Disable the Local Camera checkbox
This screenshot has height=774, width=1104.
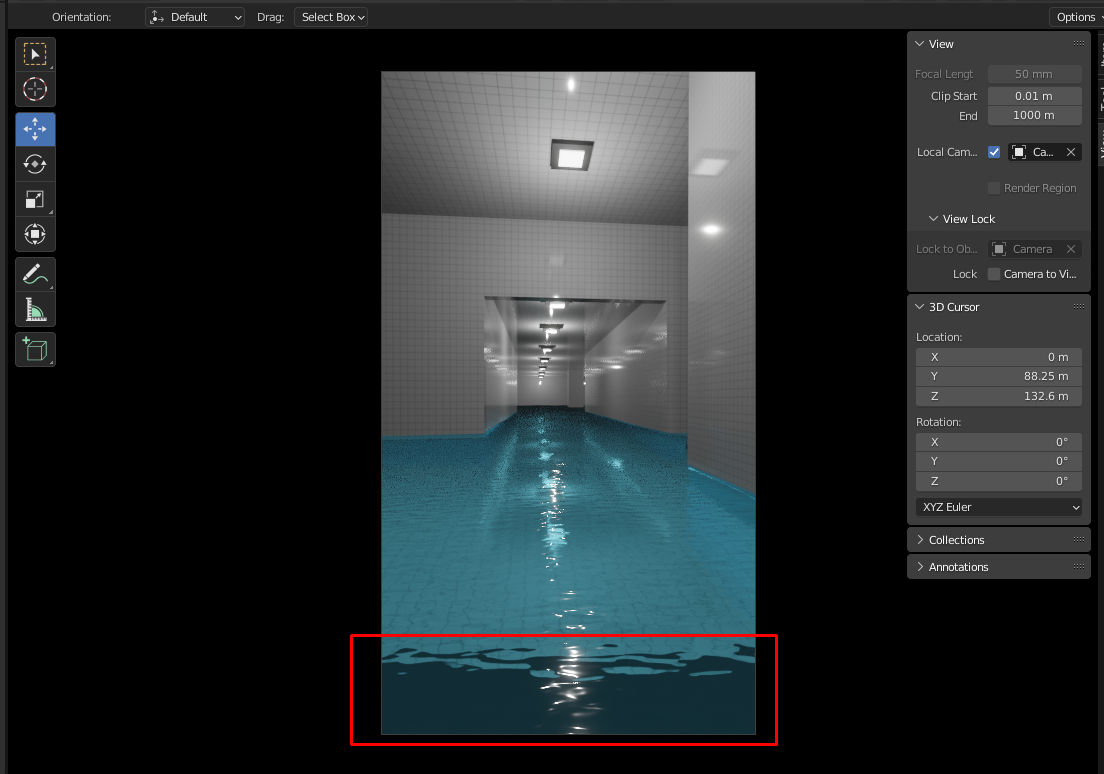[x=994, y=152]
